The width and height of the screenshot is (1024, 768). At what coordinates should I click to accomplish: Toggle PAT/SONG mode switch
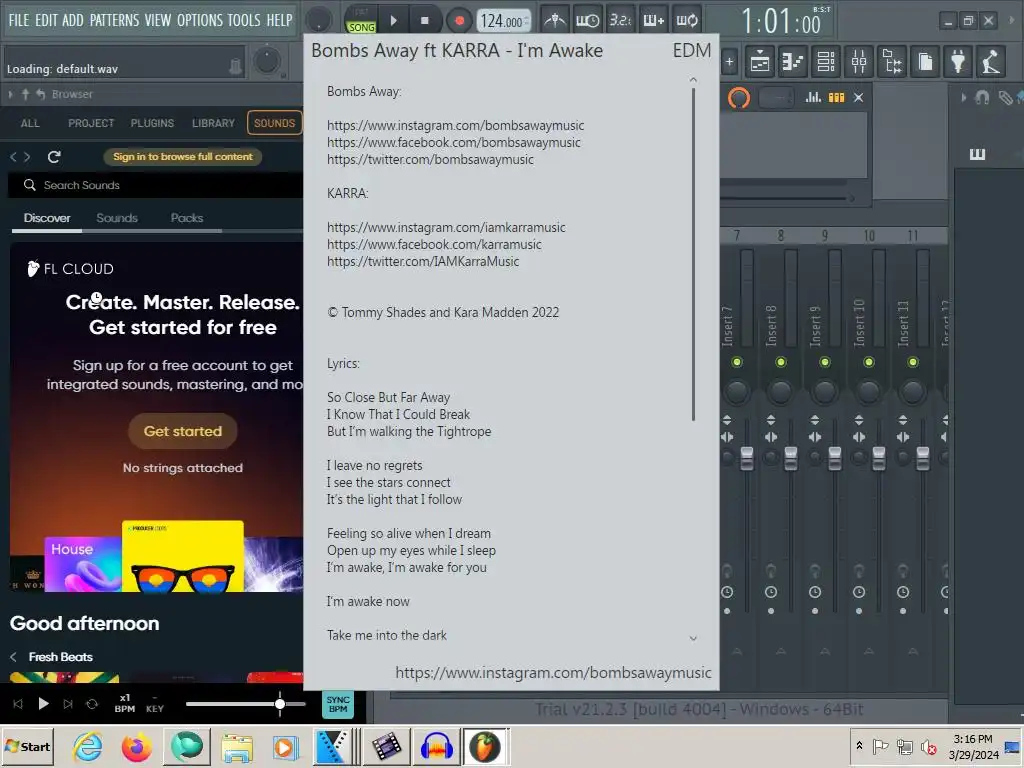pos(361,22)
